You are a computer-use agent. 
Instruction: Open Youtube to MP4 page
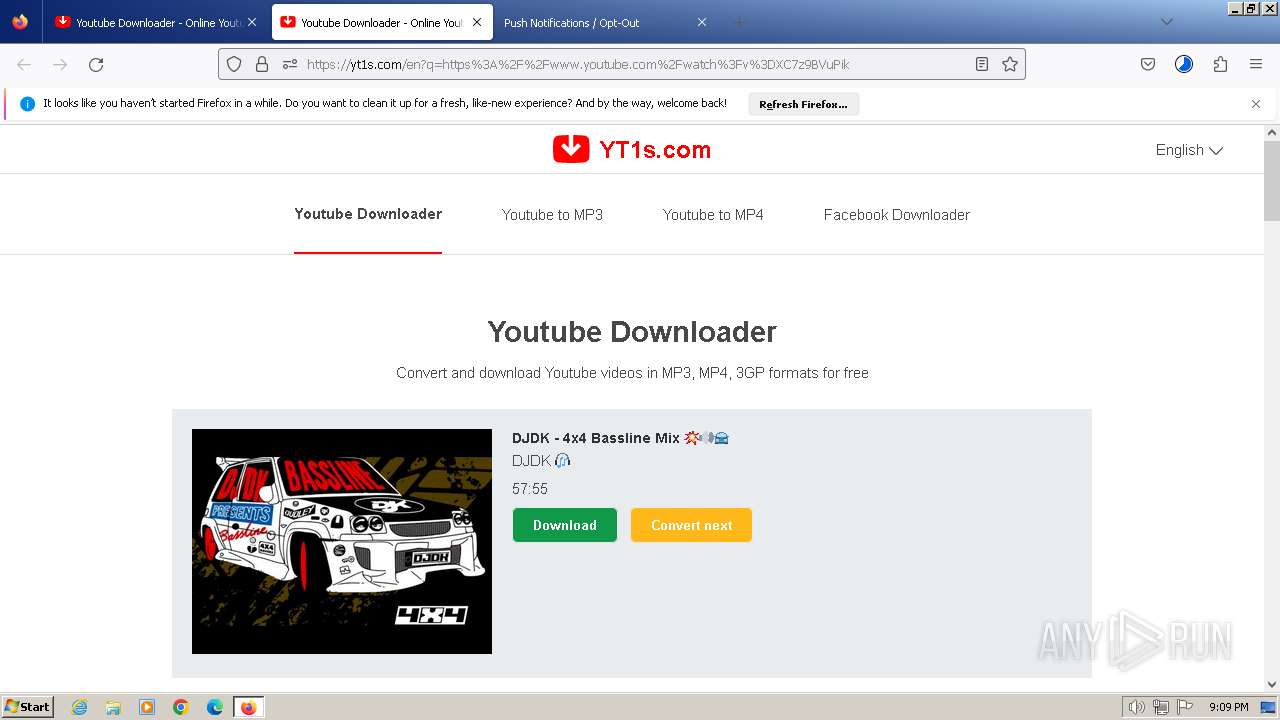[713, 215]
